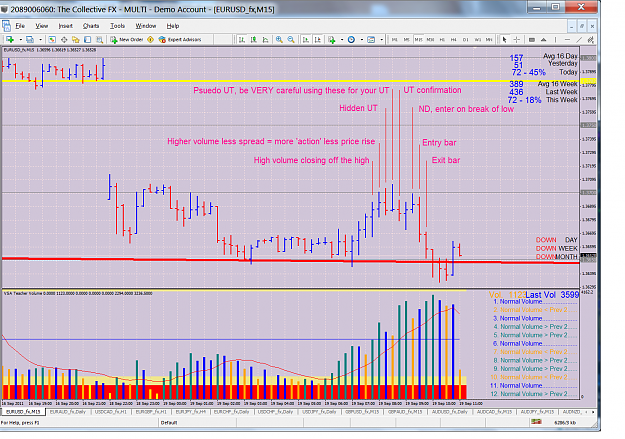Image resolution: width=625 pixels, height=439 pixels.
Task: Switch chart to candlesticks icon
Action: point(254,39)
